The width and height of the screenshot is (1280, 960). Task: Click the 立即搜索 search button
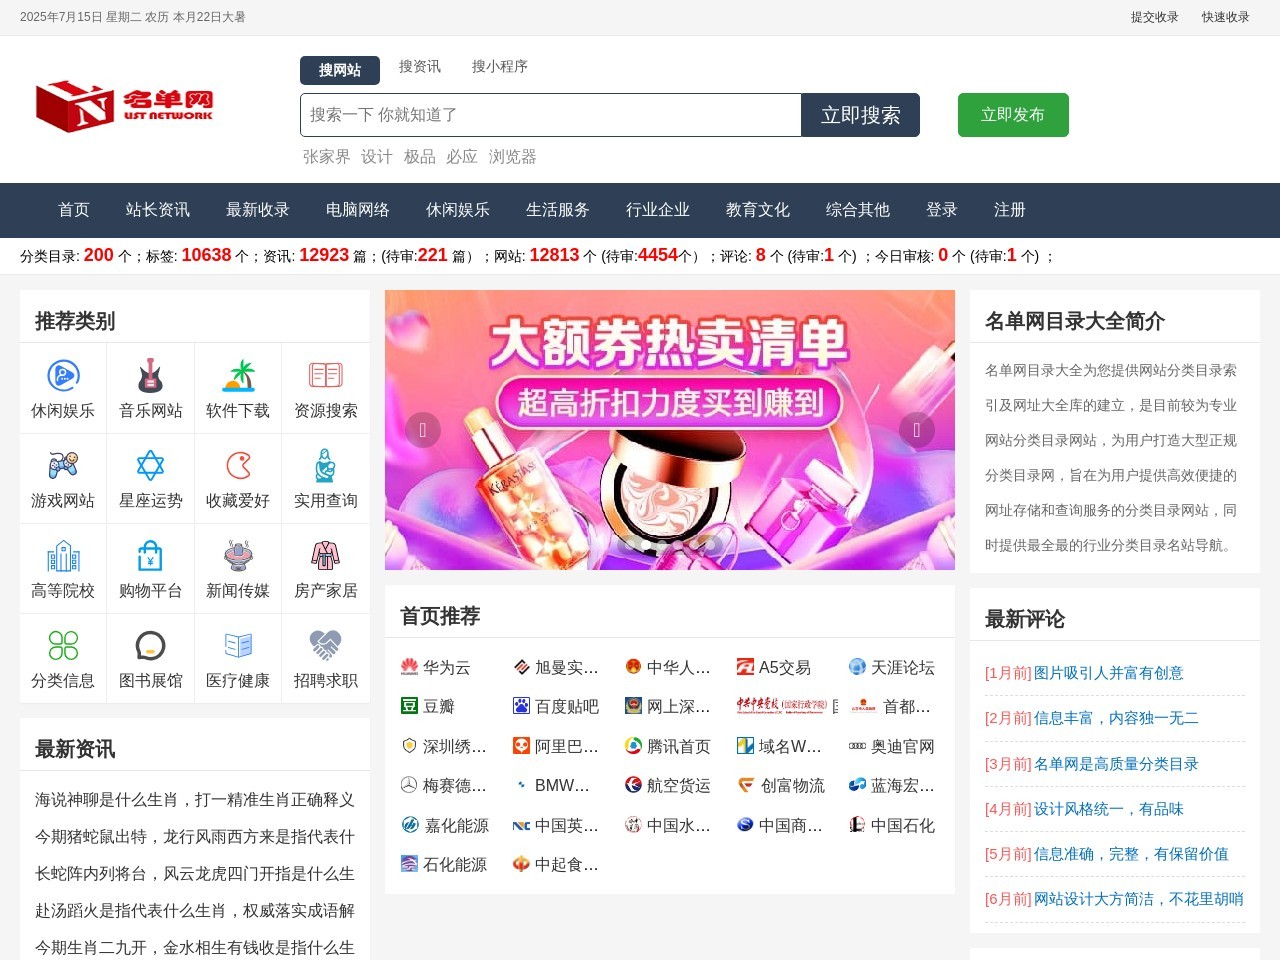[860, 114]
